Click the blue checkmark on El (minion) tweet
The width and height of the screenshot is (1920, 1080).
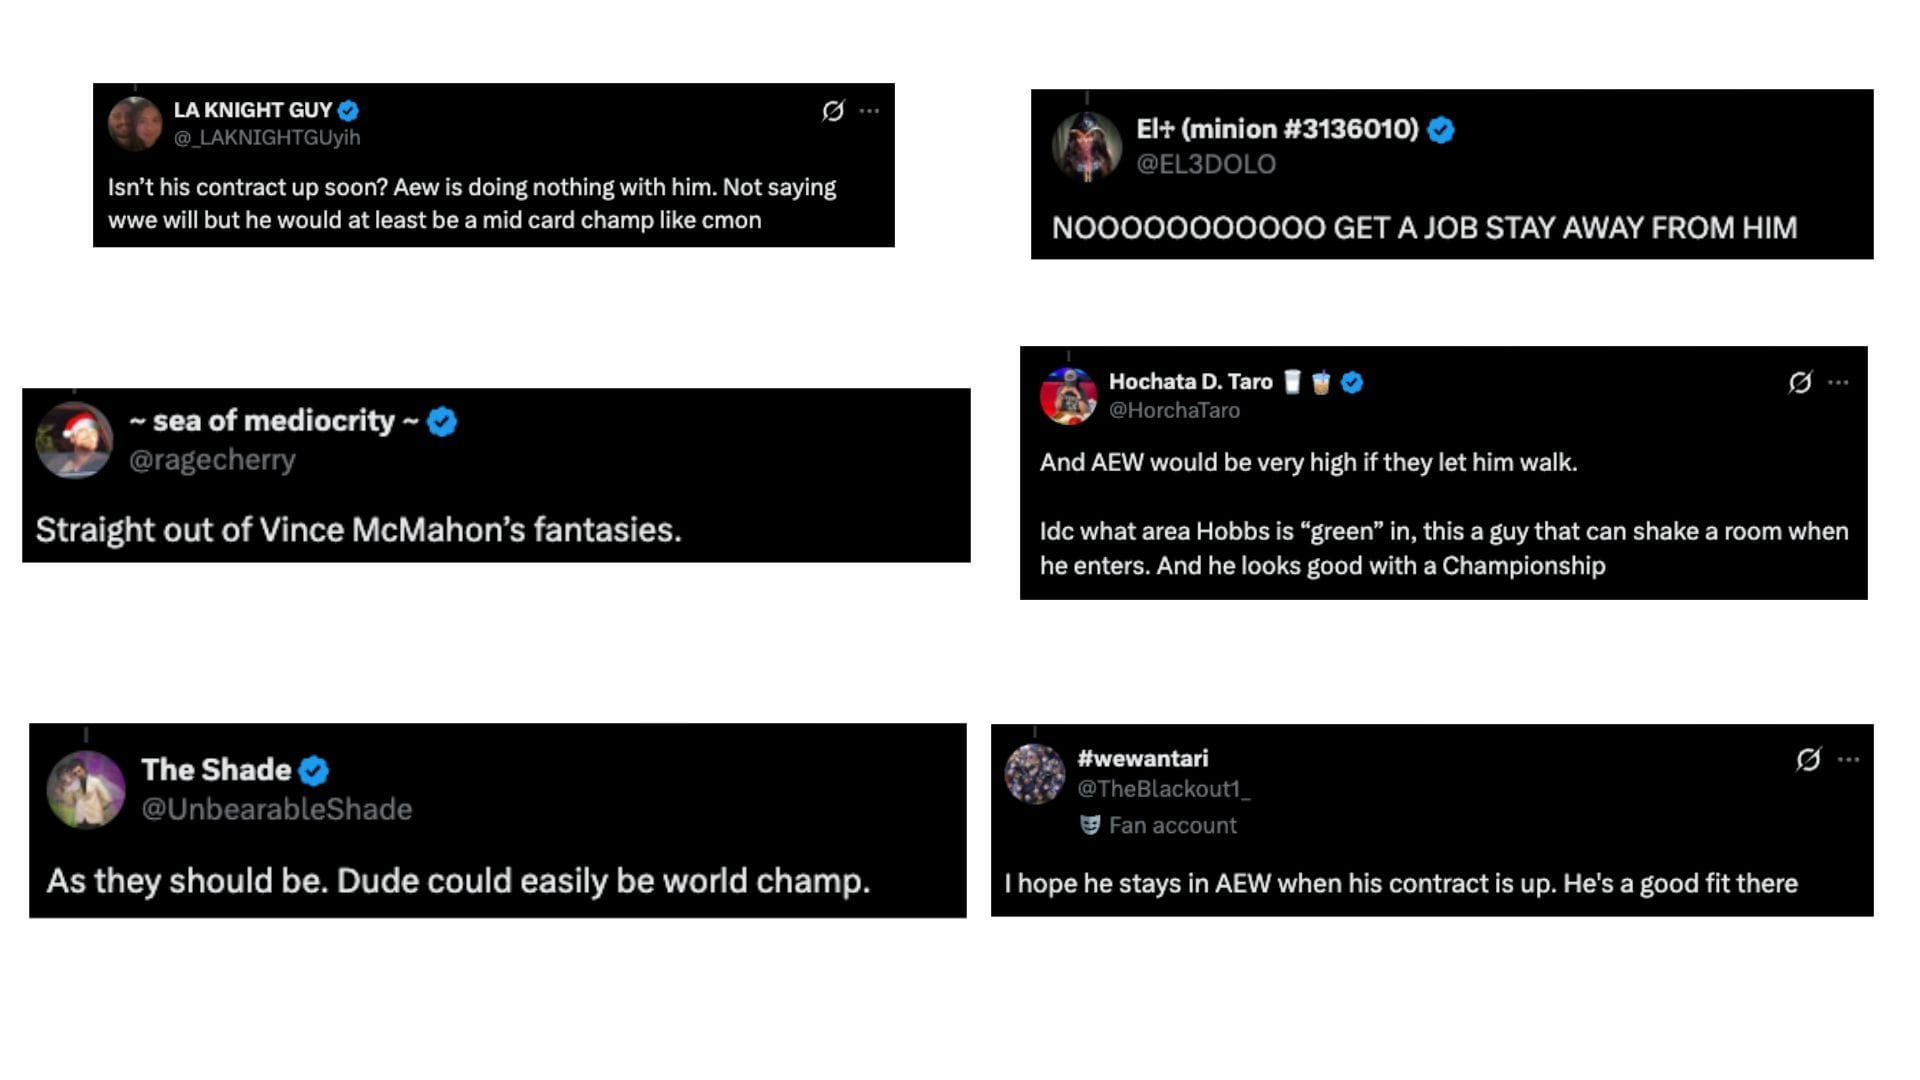tap(1439, 128)
